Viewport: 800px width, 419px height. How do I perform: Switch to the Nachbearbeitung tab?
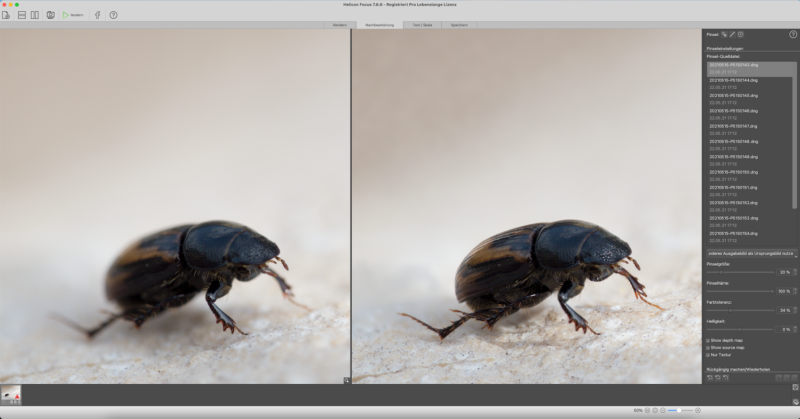[380, 25]
